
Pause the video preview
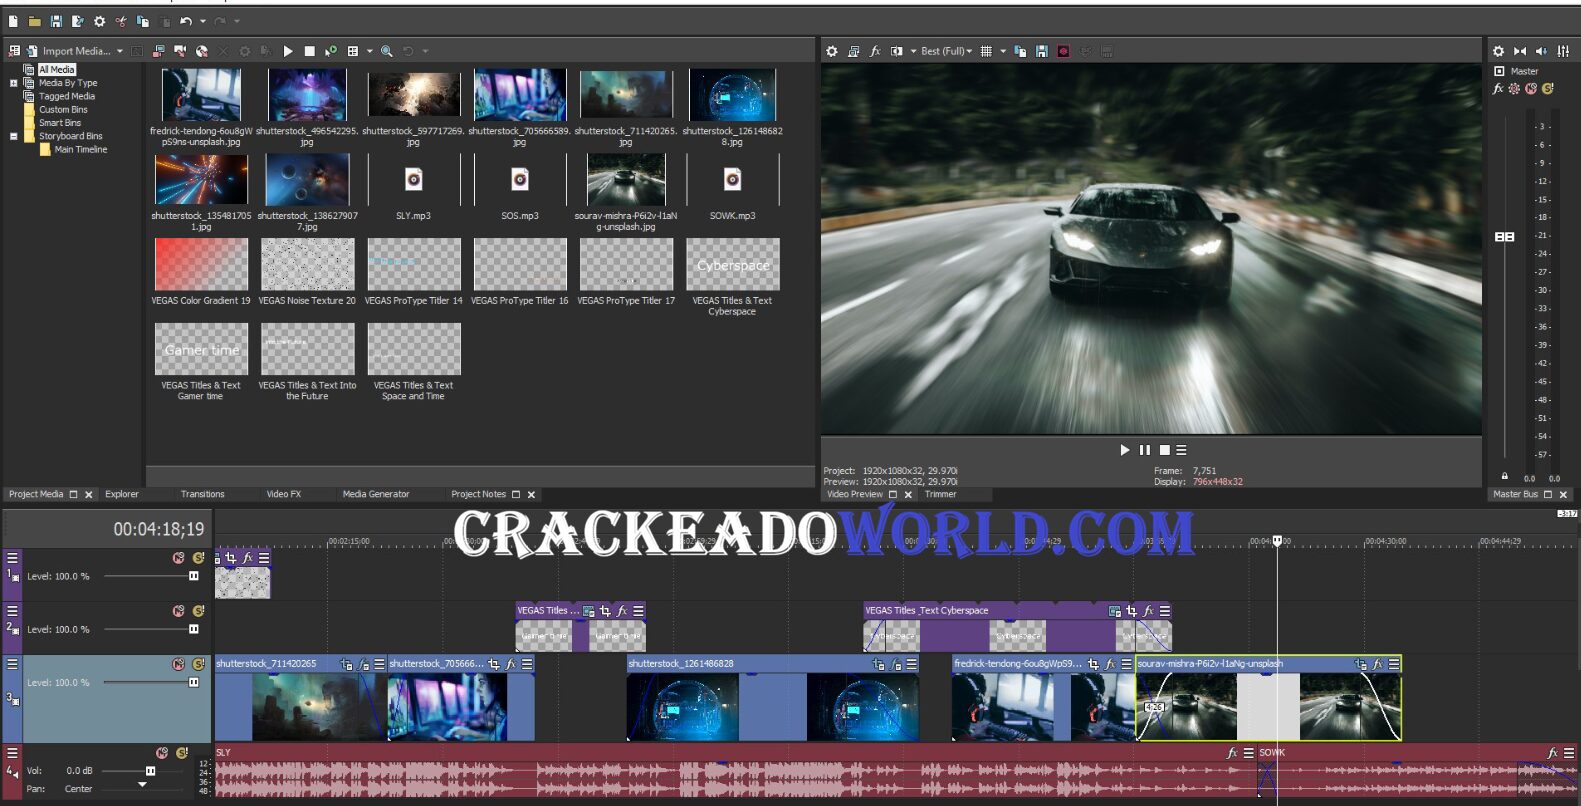(x=1145, y=450)
